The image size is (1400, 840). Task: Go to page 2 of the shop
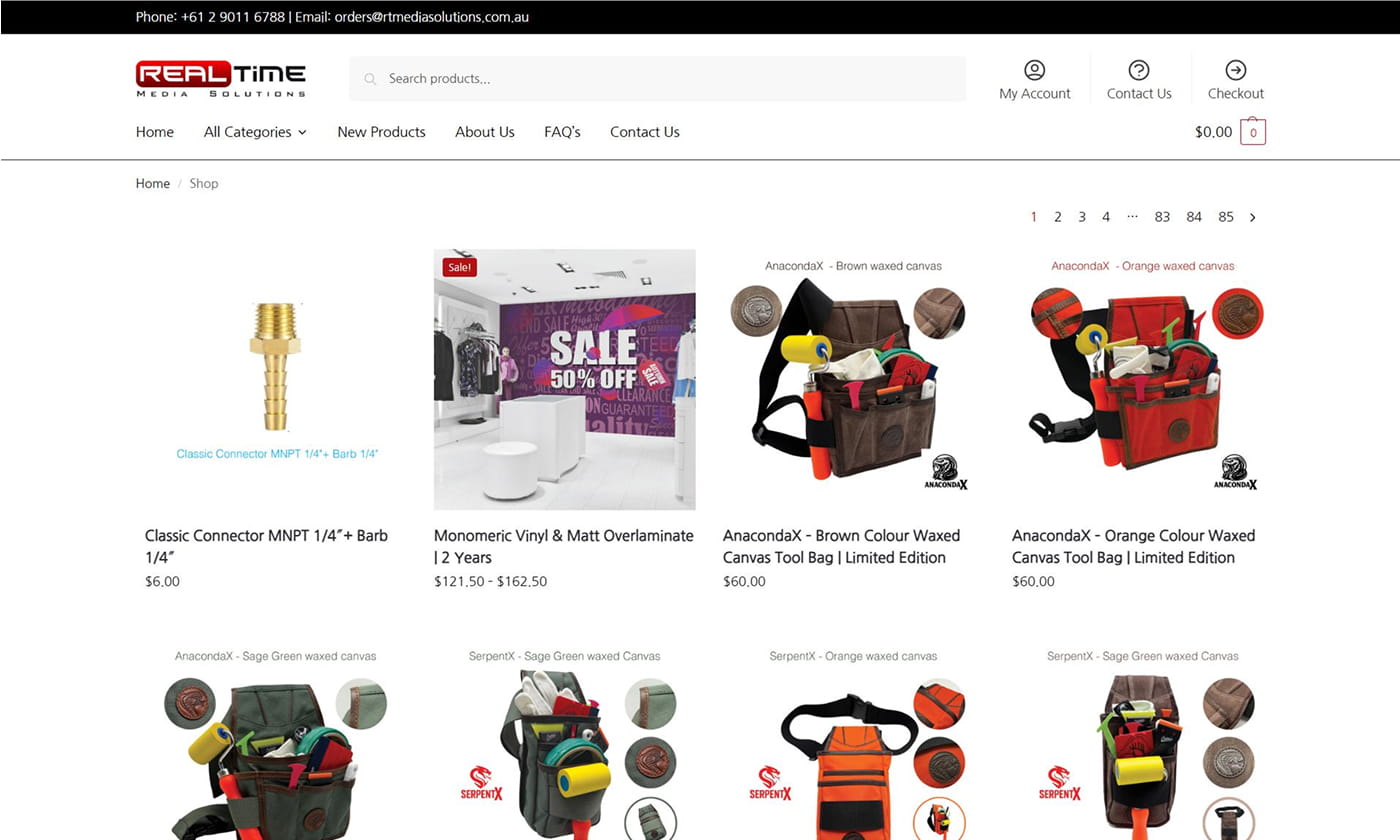point(1057,217)
